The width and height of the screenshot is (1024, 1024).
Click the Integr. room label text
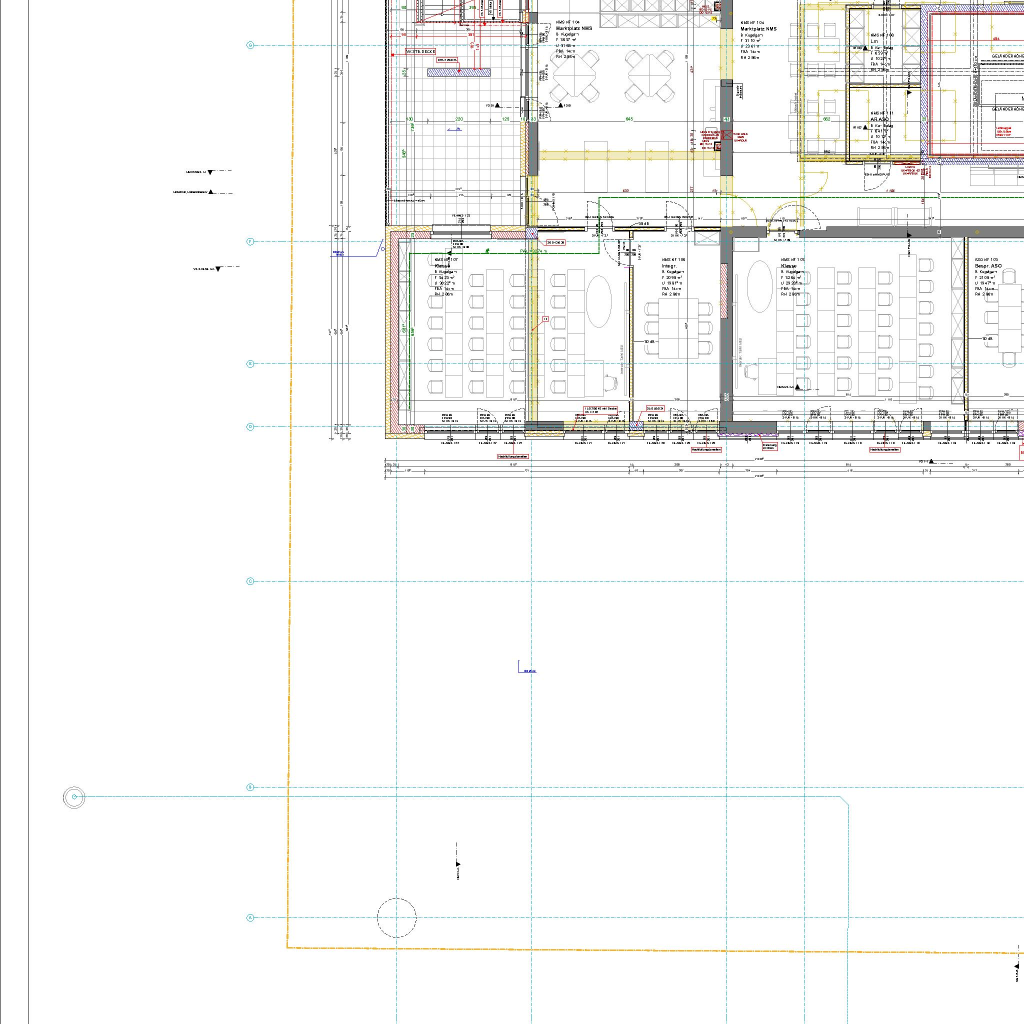tap(669, 266)
